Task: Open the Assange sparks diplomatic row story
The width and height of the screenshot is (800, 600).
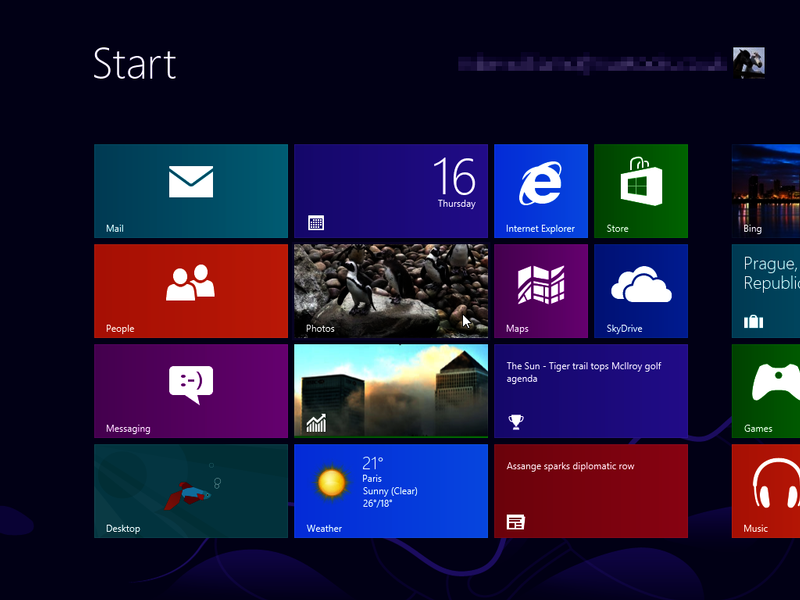Action: pos(590,490)
